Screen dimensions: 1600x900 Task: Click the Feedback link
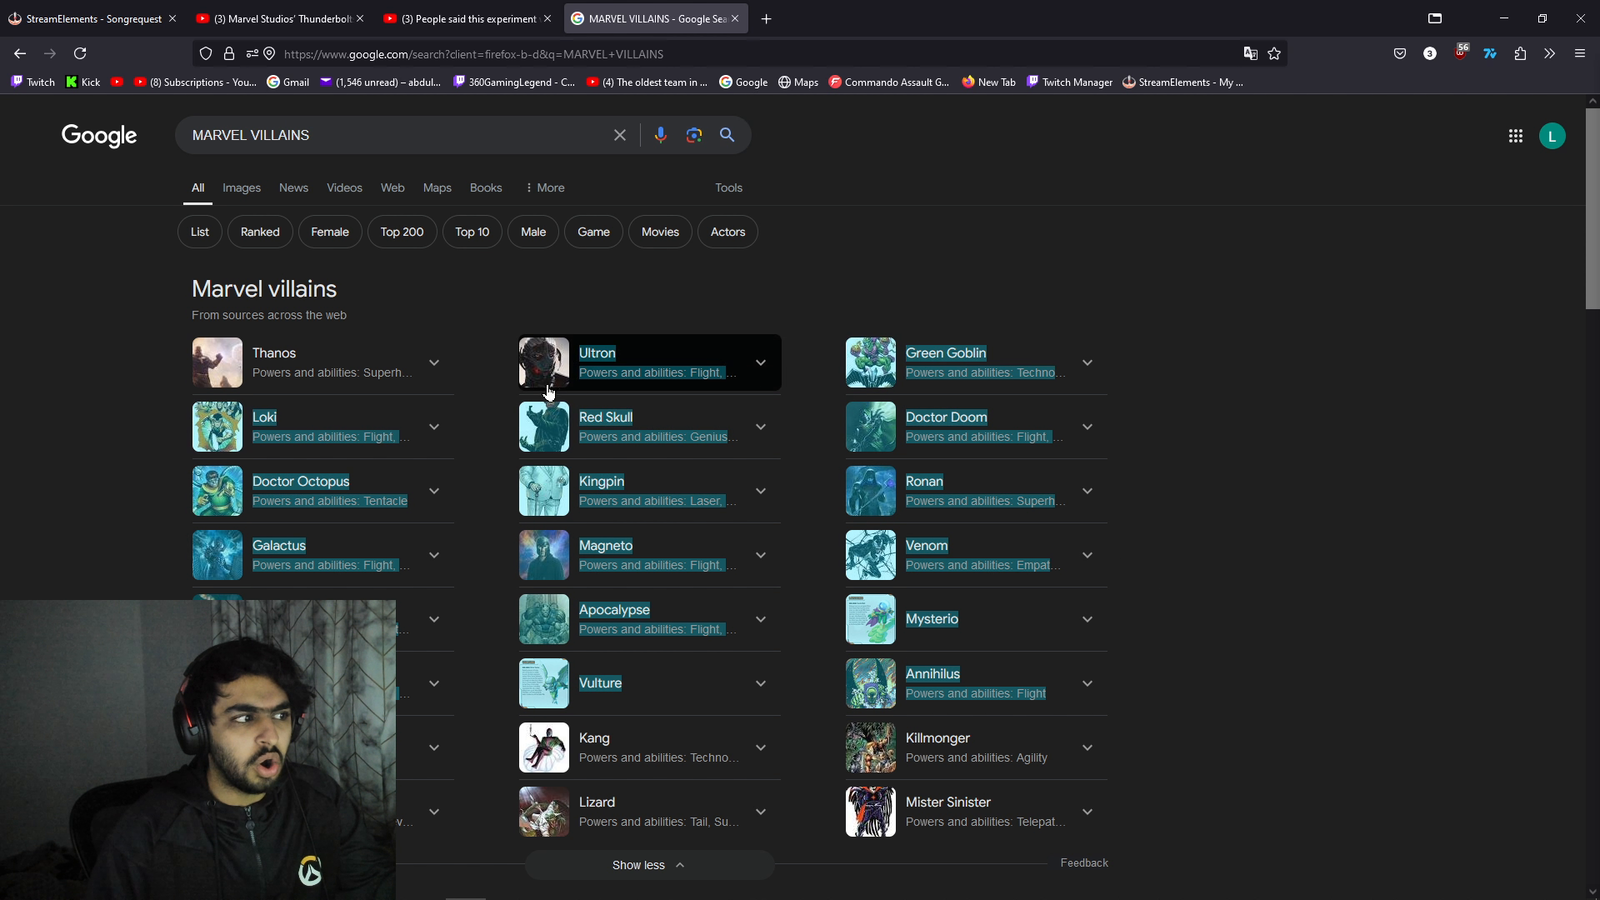(x=1084, y=863)
